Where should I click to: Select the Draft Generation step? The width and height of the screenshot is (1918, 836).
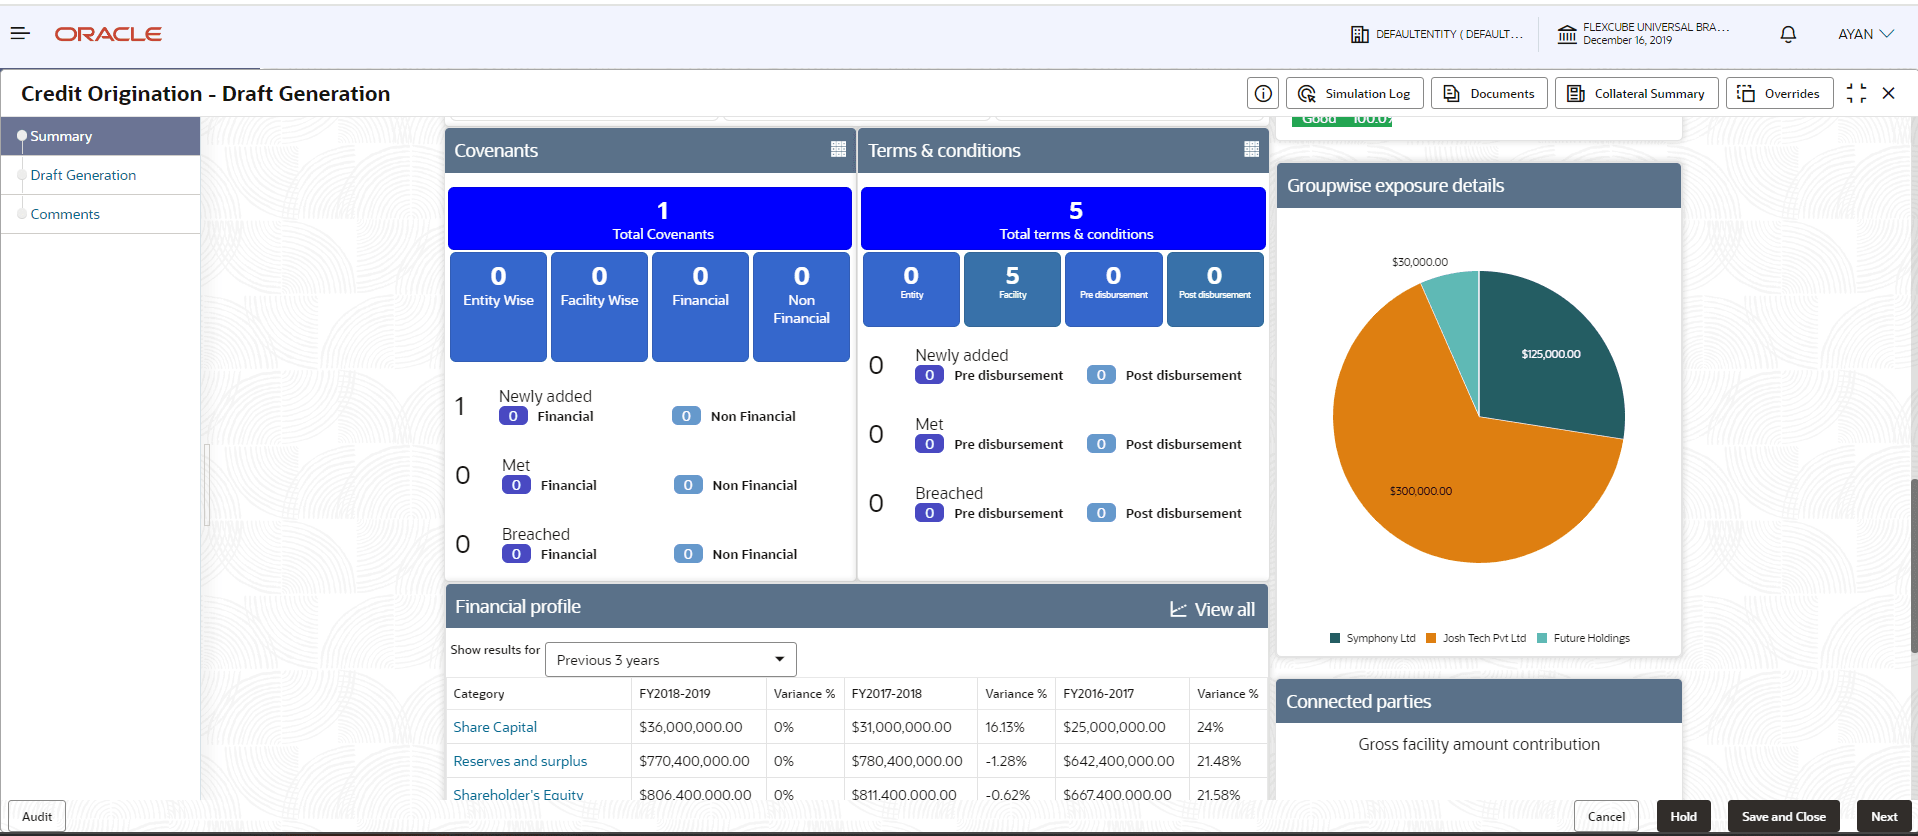(83, 175)
